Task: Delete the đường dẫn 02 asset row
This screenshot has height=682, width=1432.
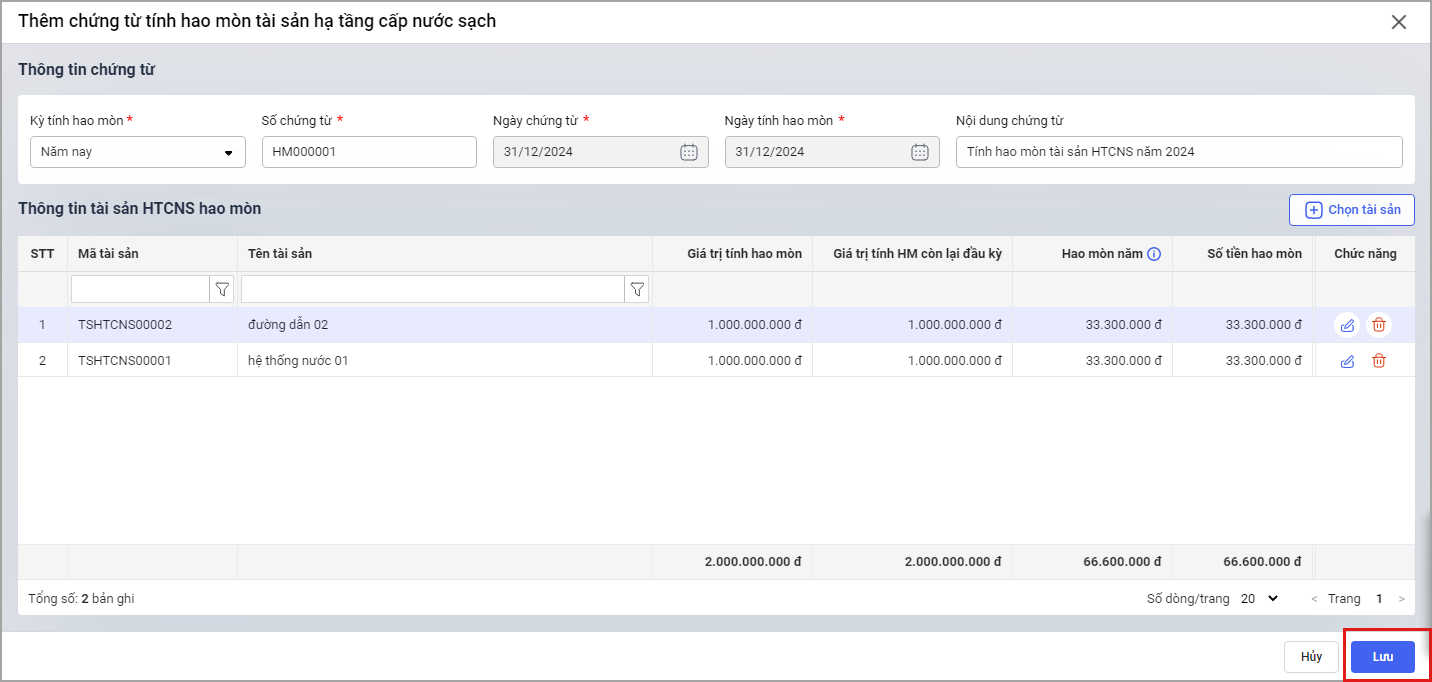Action: pos(1379,325)
